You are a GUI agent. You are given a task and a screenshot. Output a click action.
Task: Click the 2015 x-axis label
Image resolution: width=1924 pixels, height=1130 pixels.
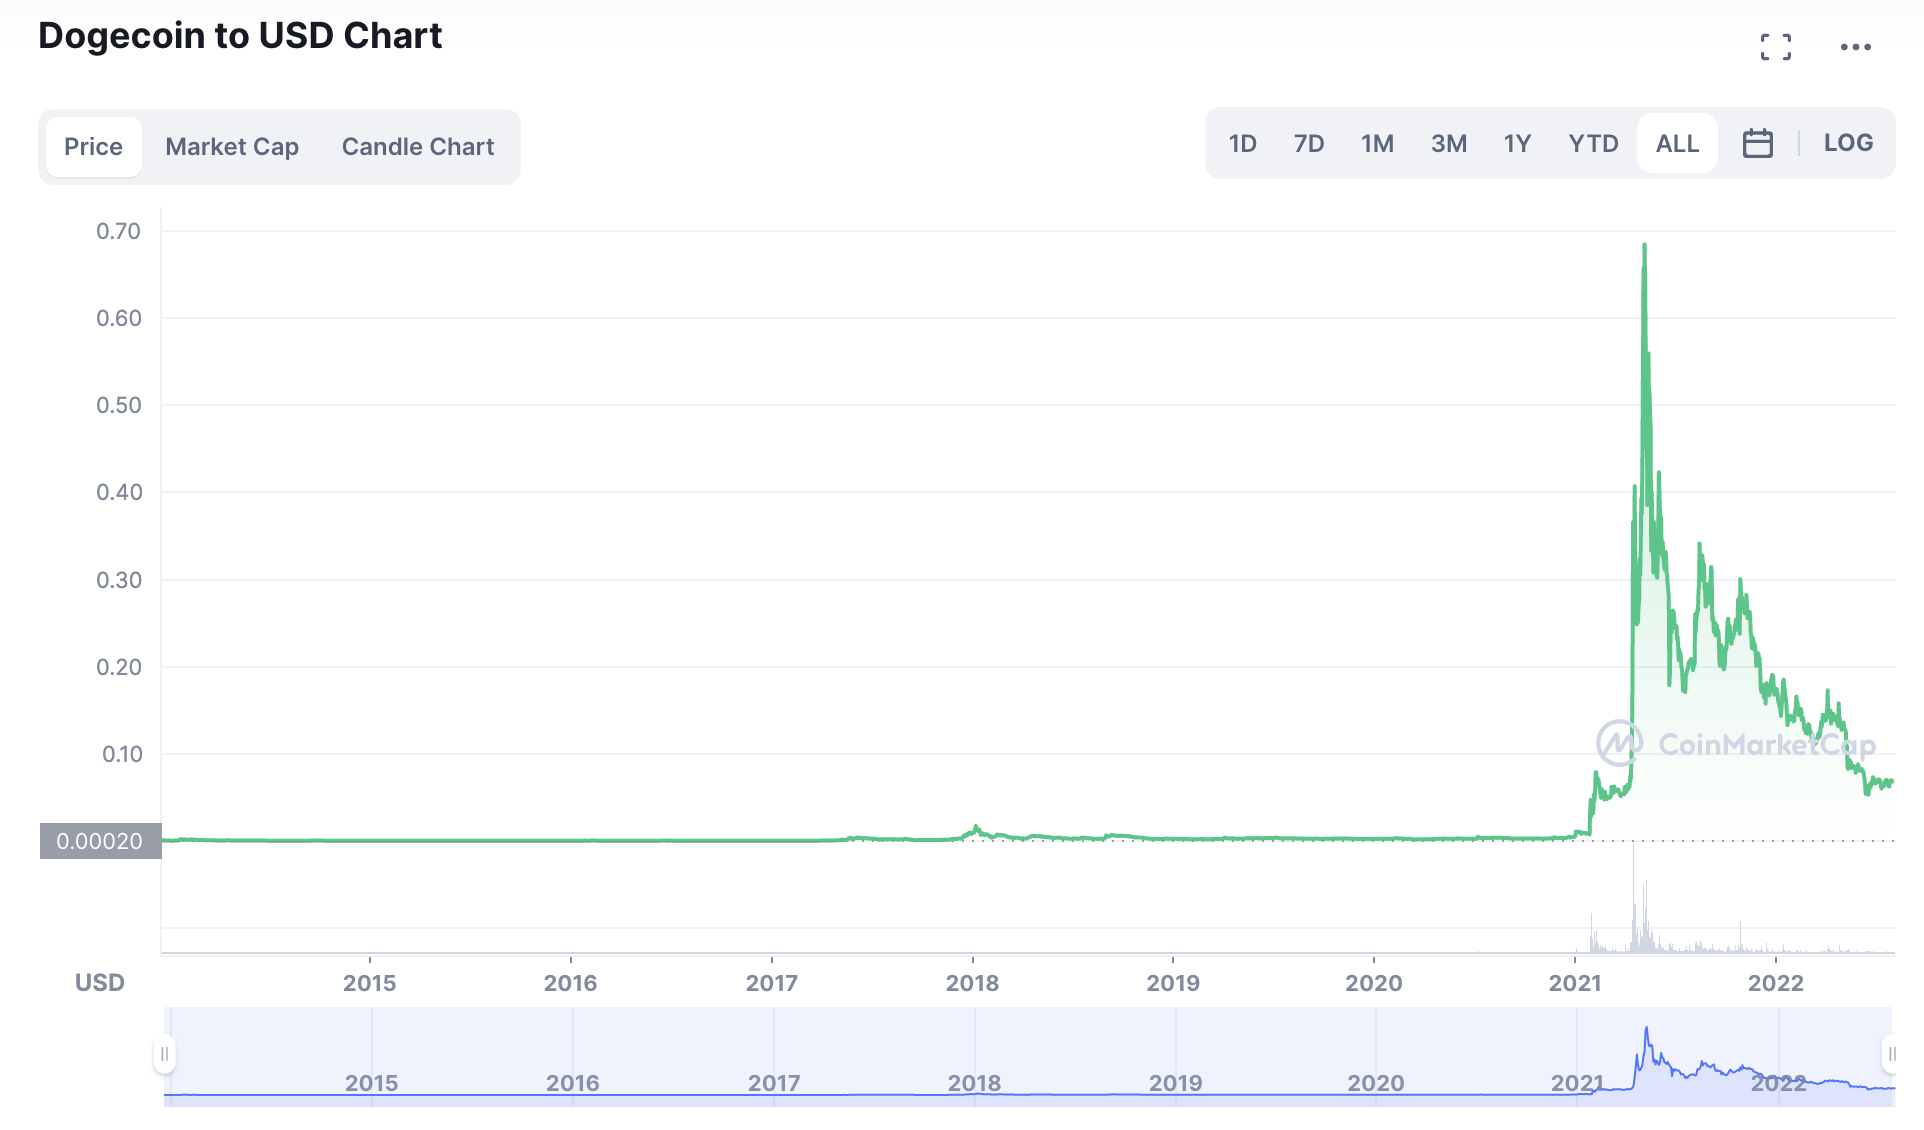click(x=370, y=983)
